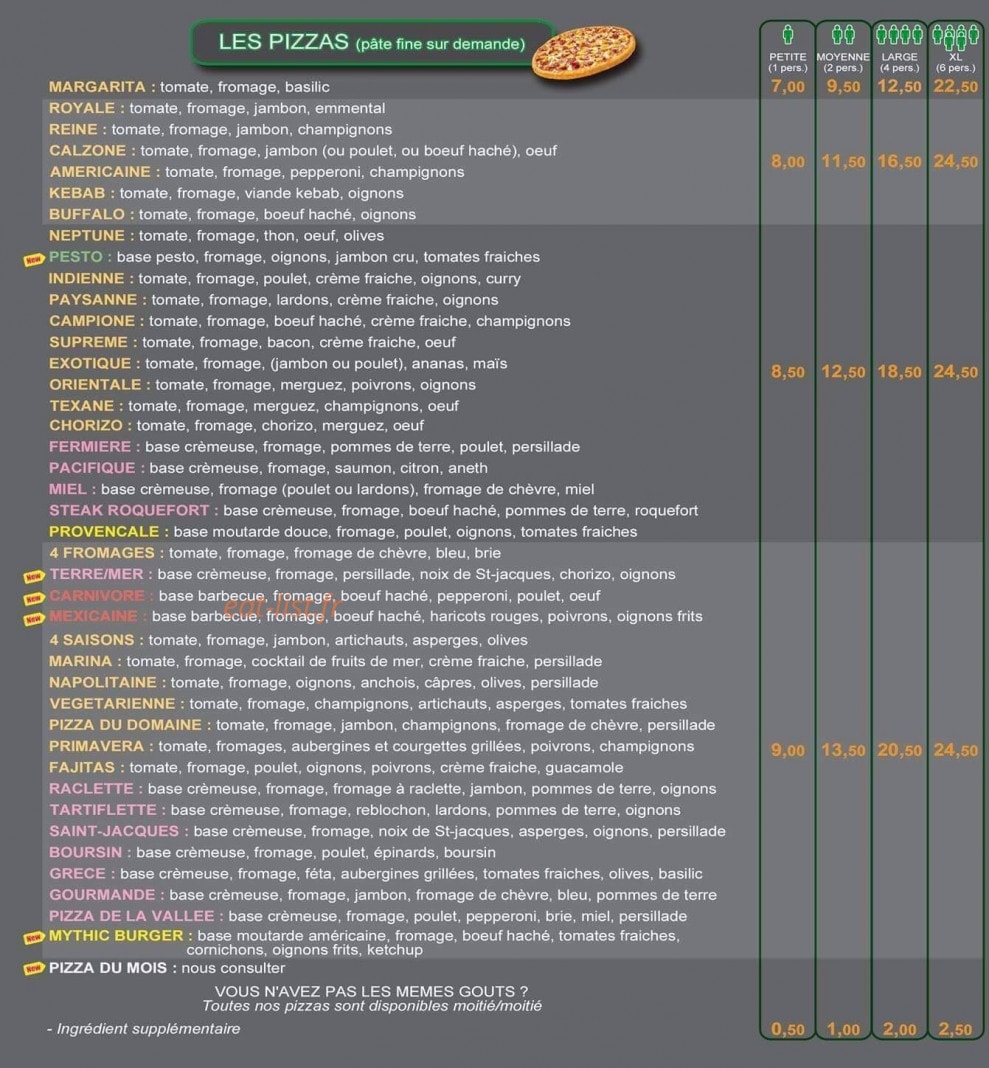Click the 4 SAISONS pizza name
Viewport: 989px width, 1068px height.
coord(91,640)
